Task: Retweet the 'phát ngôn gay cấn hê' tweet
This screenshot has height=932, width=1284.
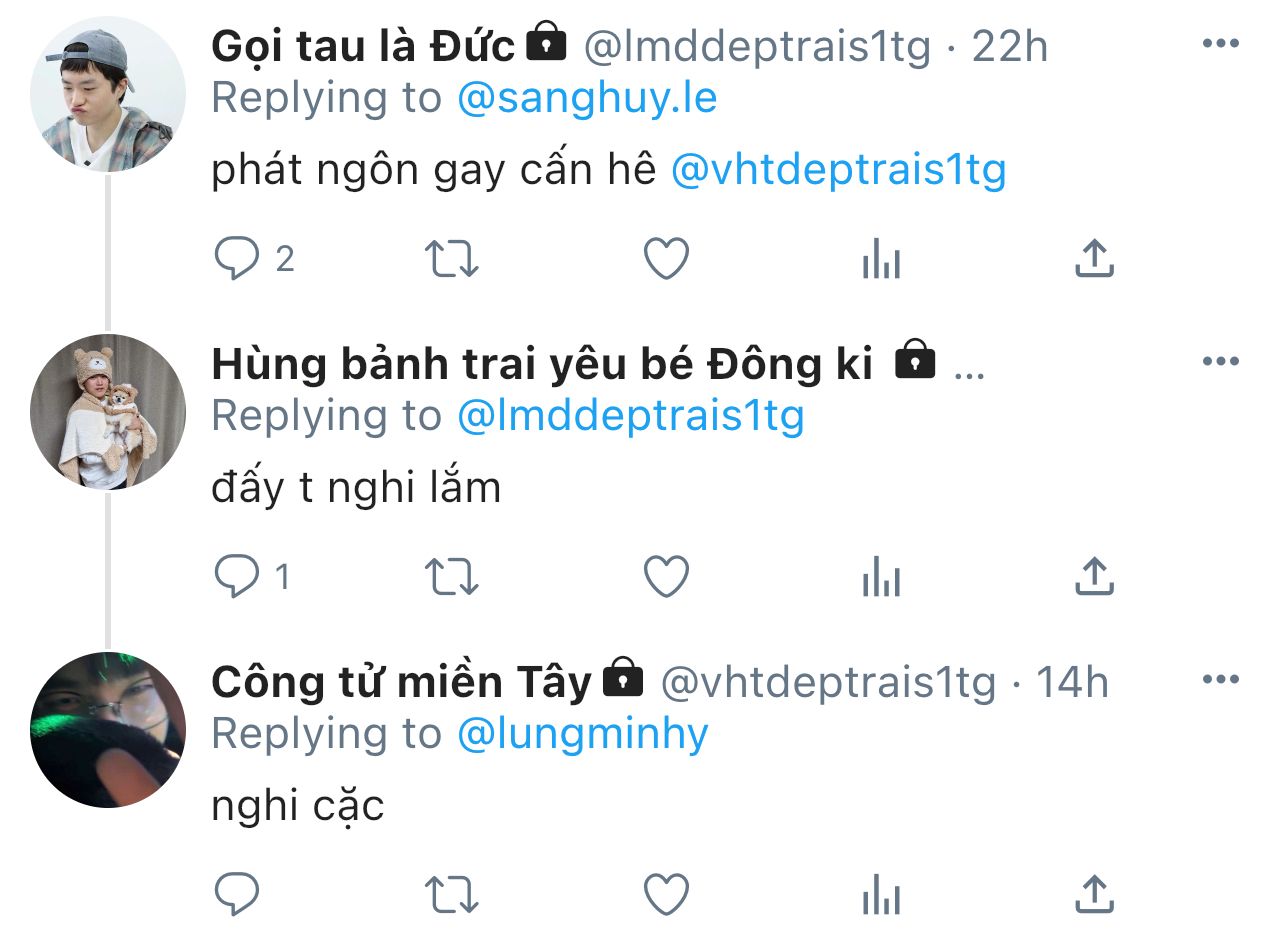Action: (452, 259)
